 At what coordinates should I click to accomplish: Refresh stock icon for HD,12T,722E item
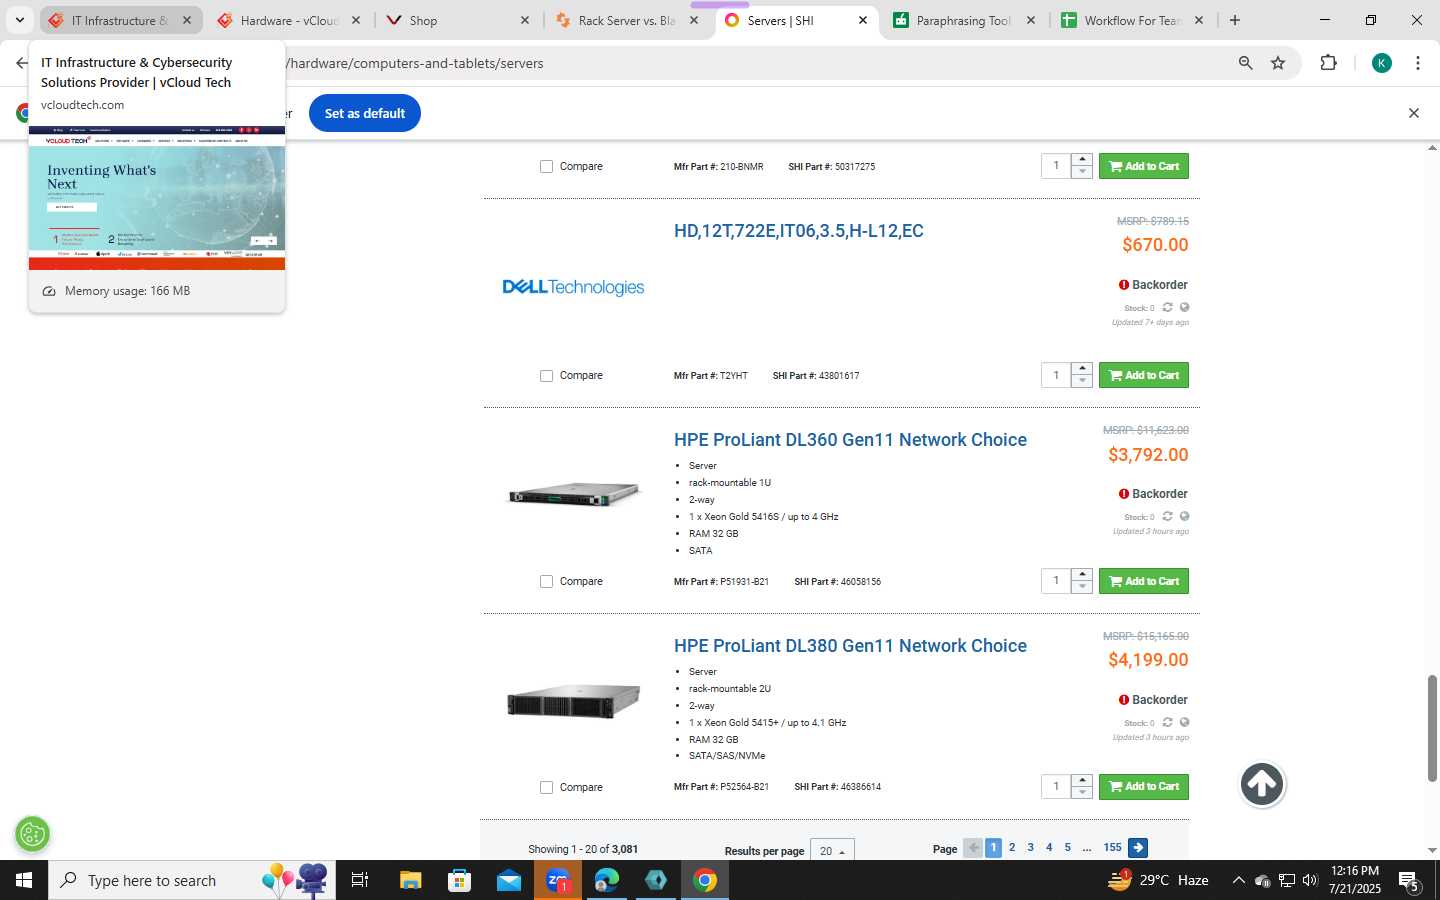coord(1167,308)
